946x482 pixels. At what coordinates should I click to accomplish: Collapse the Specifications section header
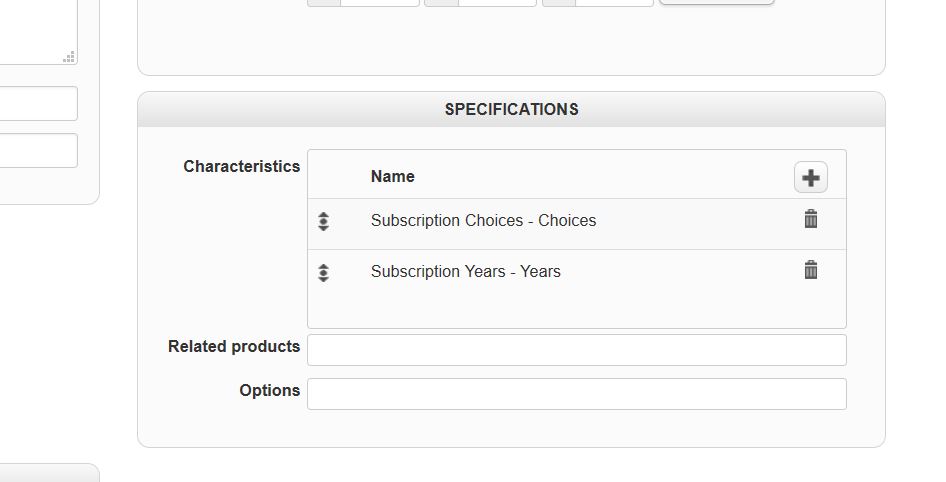pos(511,110)
